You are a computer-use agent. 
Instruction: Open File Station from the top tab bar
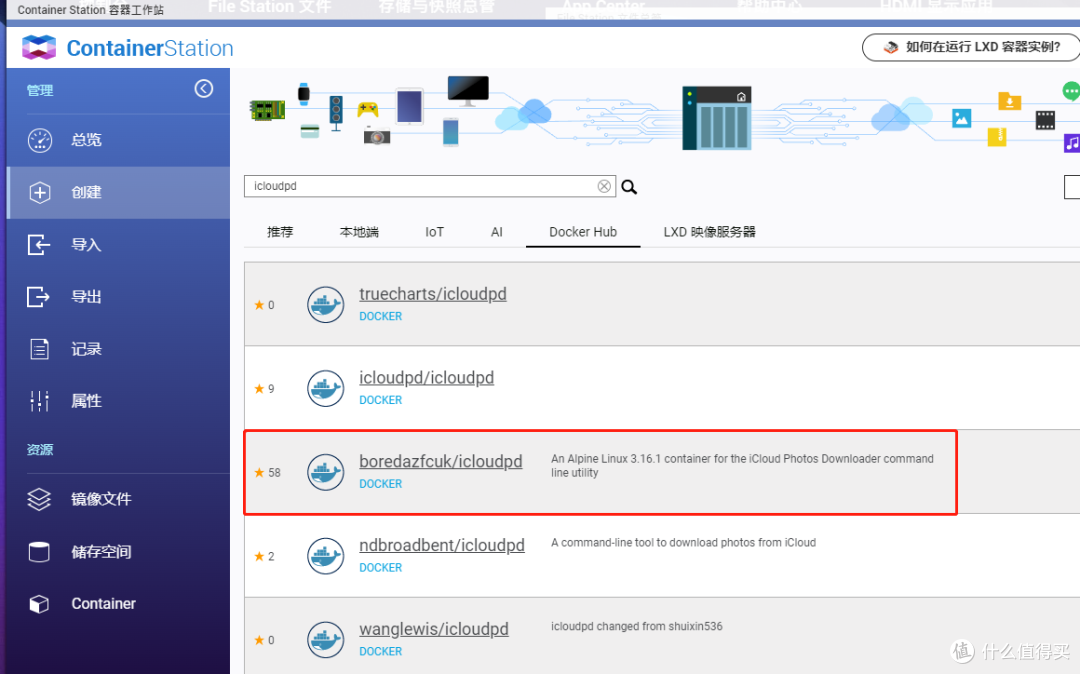coord(268,7)
